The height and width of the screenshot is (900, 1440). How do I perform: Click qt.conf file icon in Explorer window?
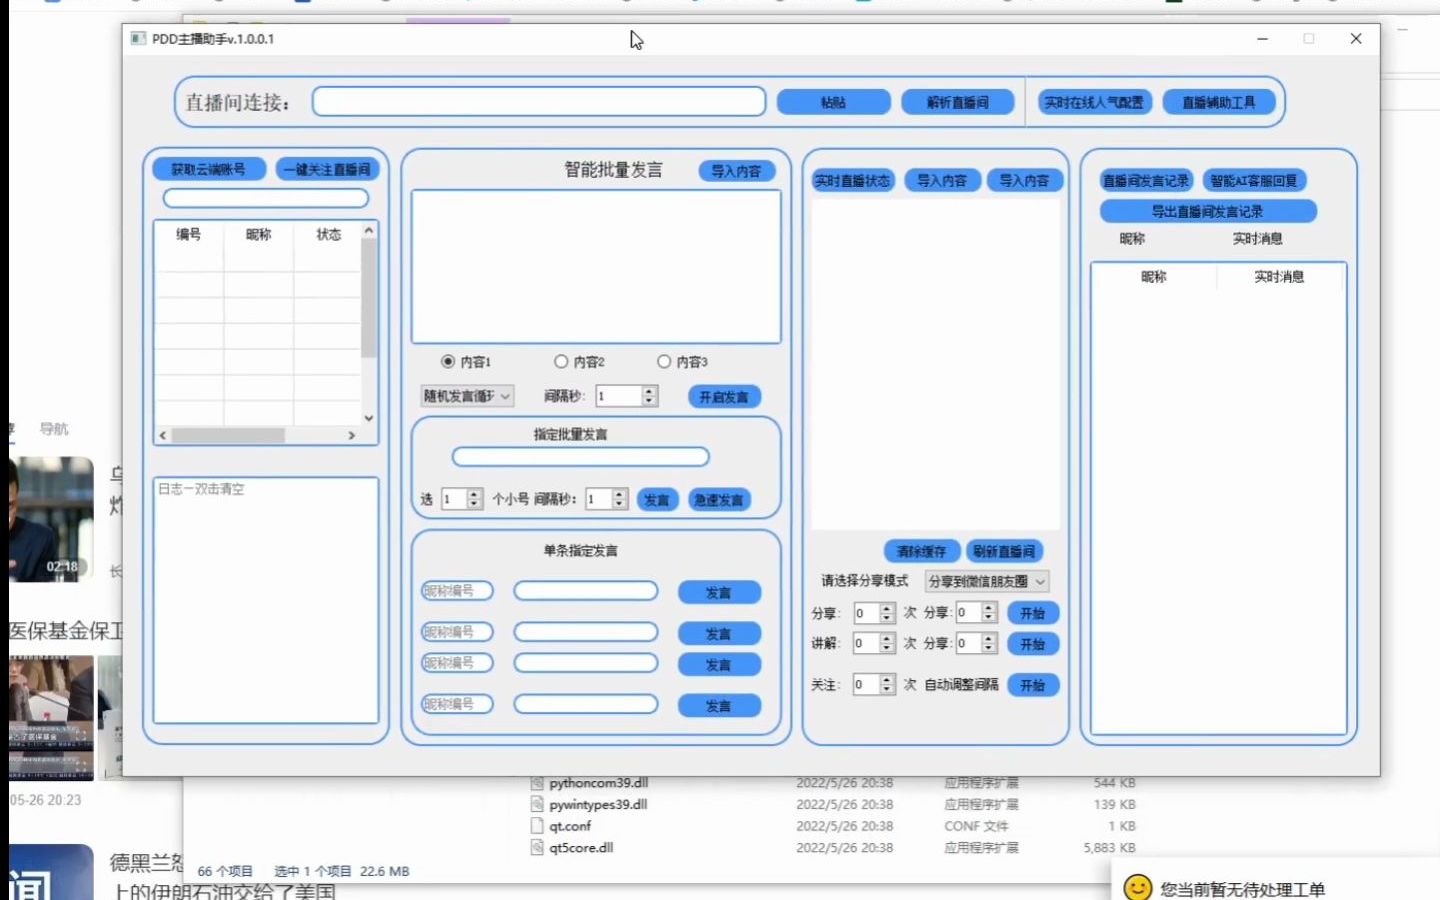click(537, 826)
